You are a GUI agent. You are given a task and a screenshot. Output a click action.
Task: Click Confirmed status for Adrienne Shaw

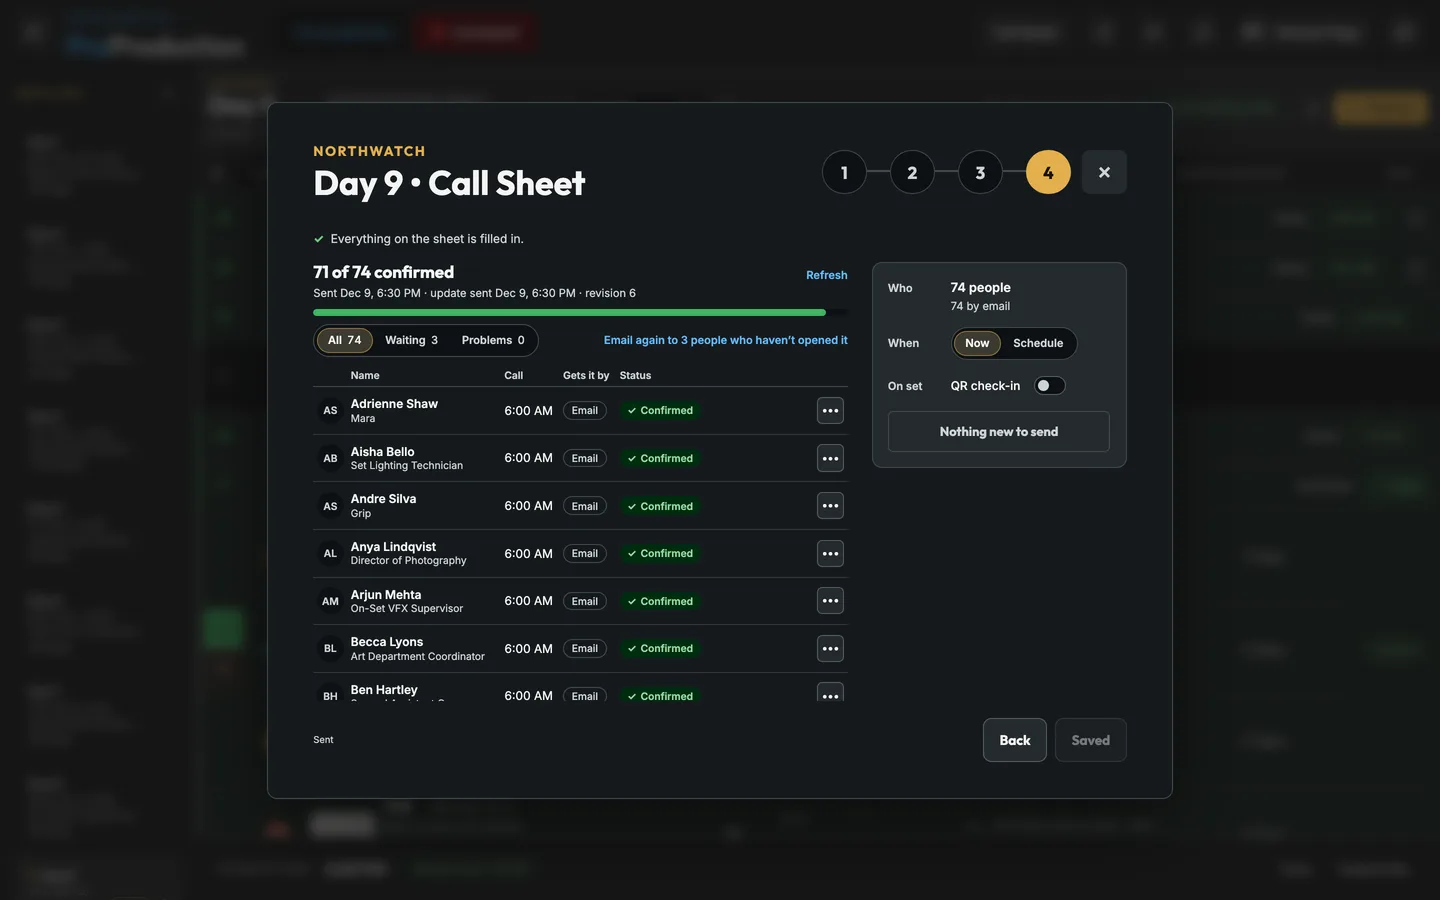660,411
